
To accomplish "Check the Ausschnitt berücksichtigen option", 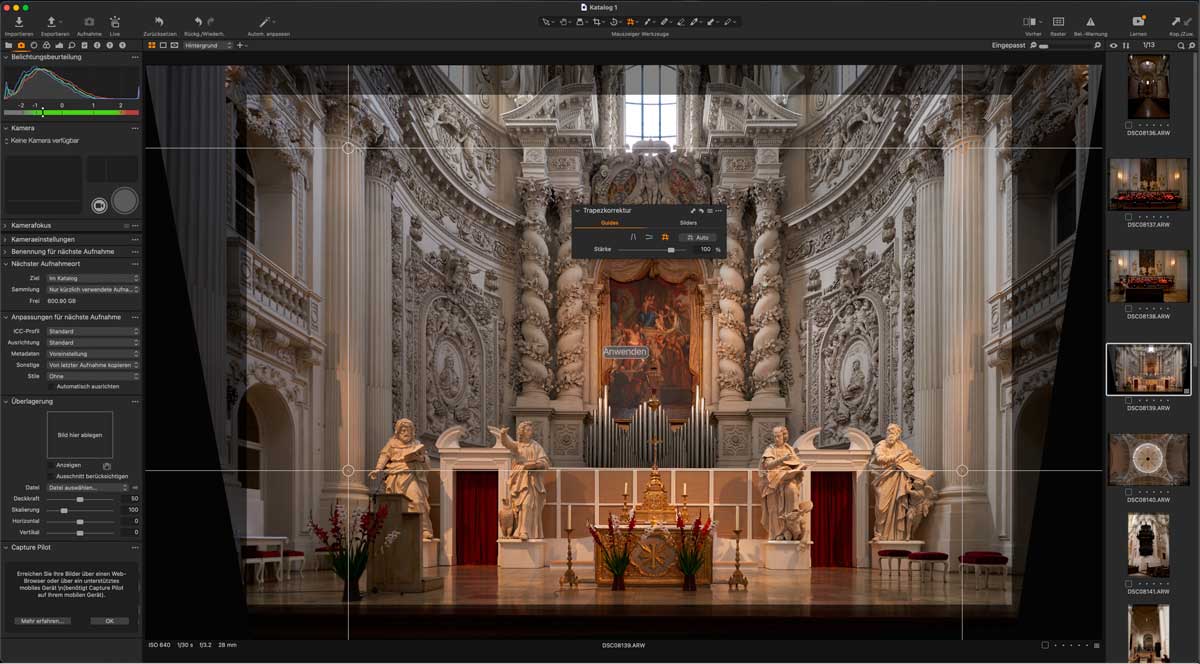I will (52, 476).
